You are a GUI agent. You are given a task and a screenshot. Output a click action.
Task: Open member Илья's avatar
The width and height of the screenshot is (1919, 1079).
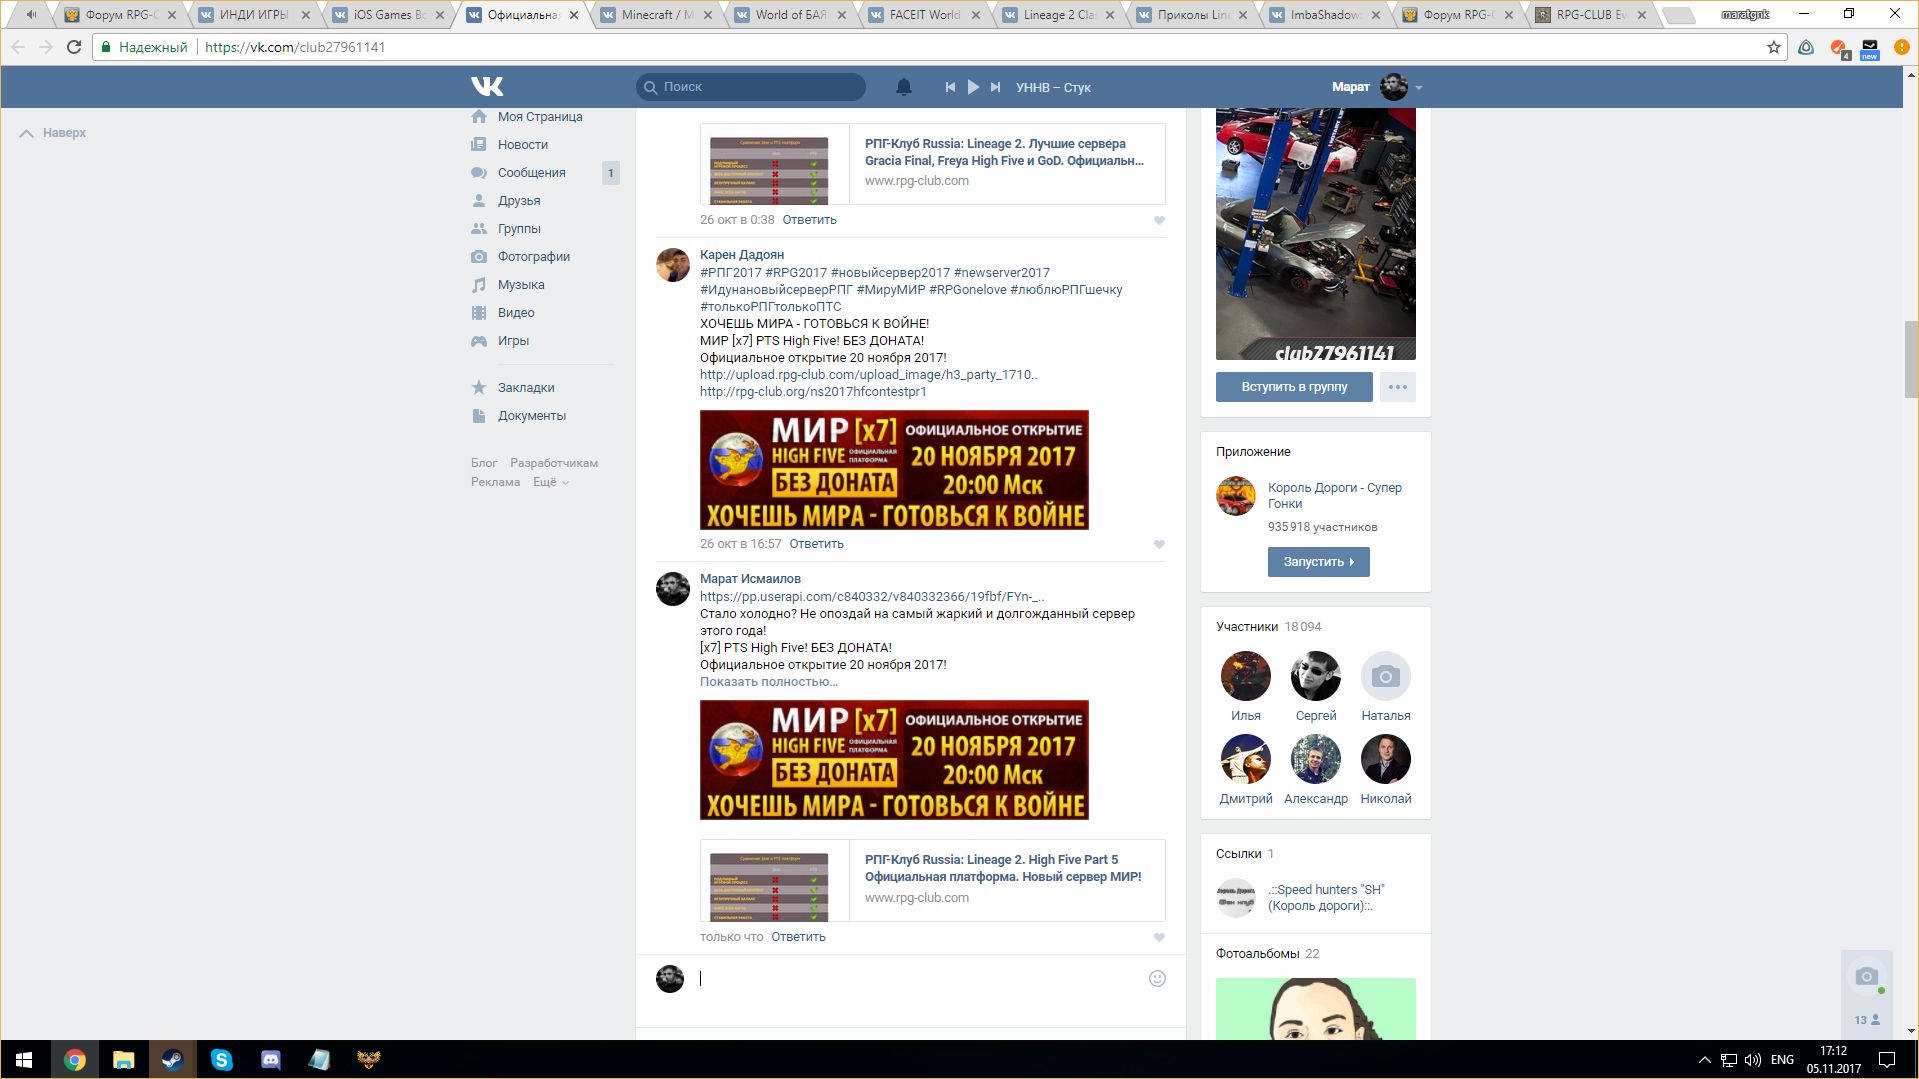pyautogui.click(x=1246, y=677)
